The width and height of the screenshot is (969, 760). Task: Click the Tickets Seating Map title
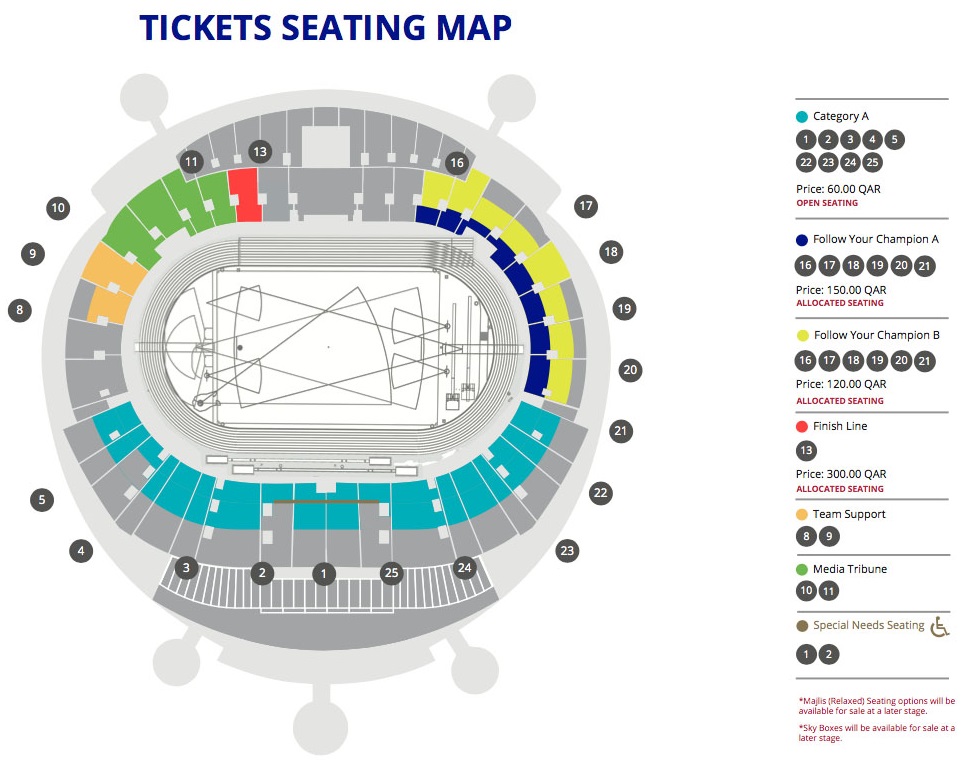(326, 28)
